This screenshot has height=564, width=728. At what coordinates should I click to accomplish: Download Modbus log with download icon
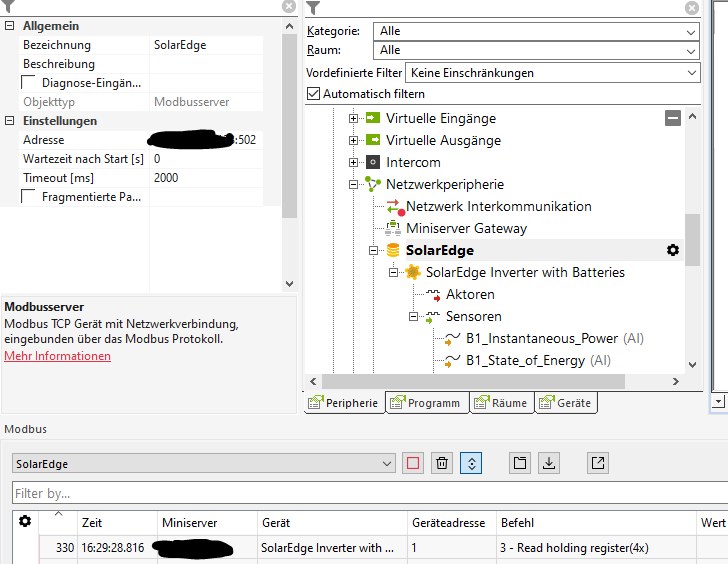[x=549, y=463]
